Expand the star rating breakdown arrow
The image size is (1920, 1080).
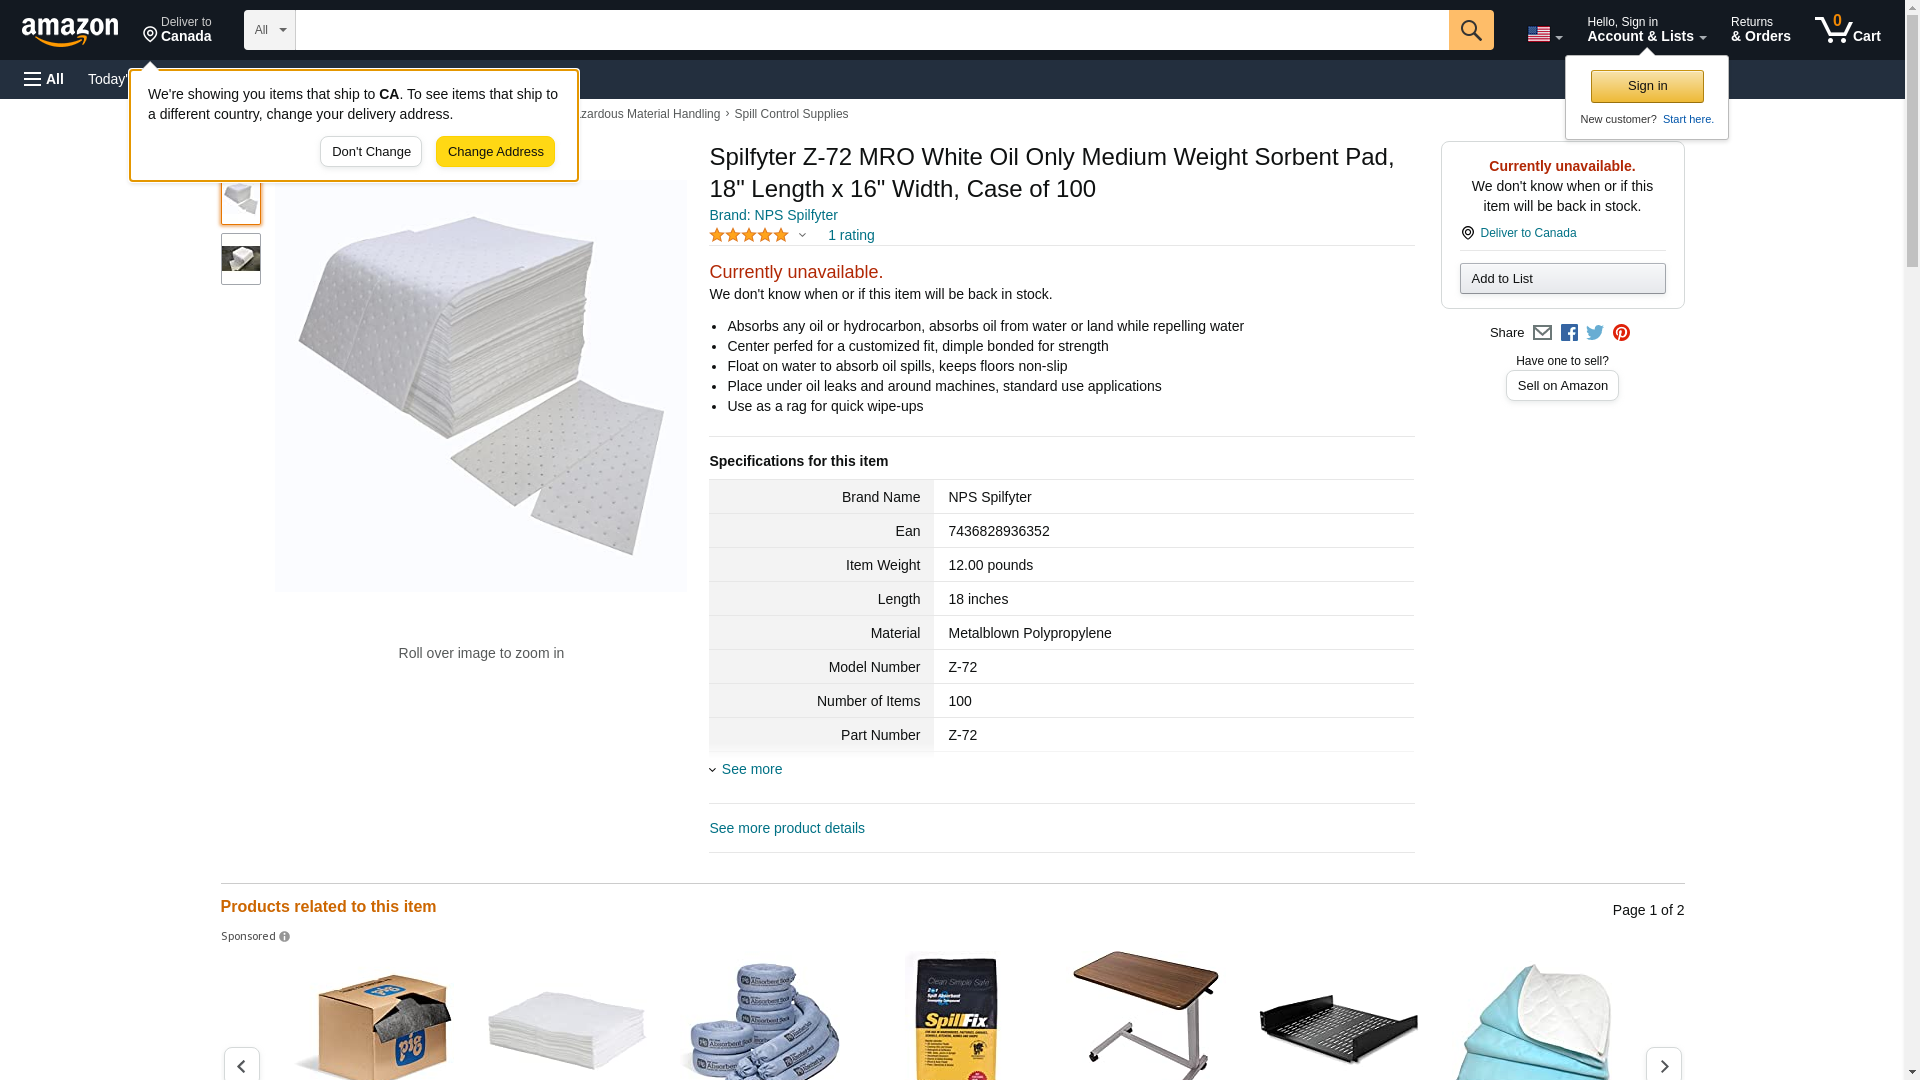[802, 236]
